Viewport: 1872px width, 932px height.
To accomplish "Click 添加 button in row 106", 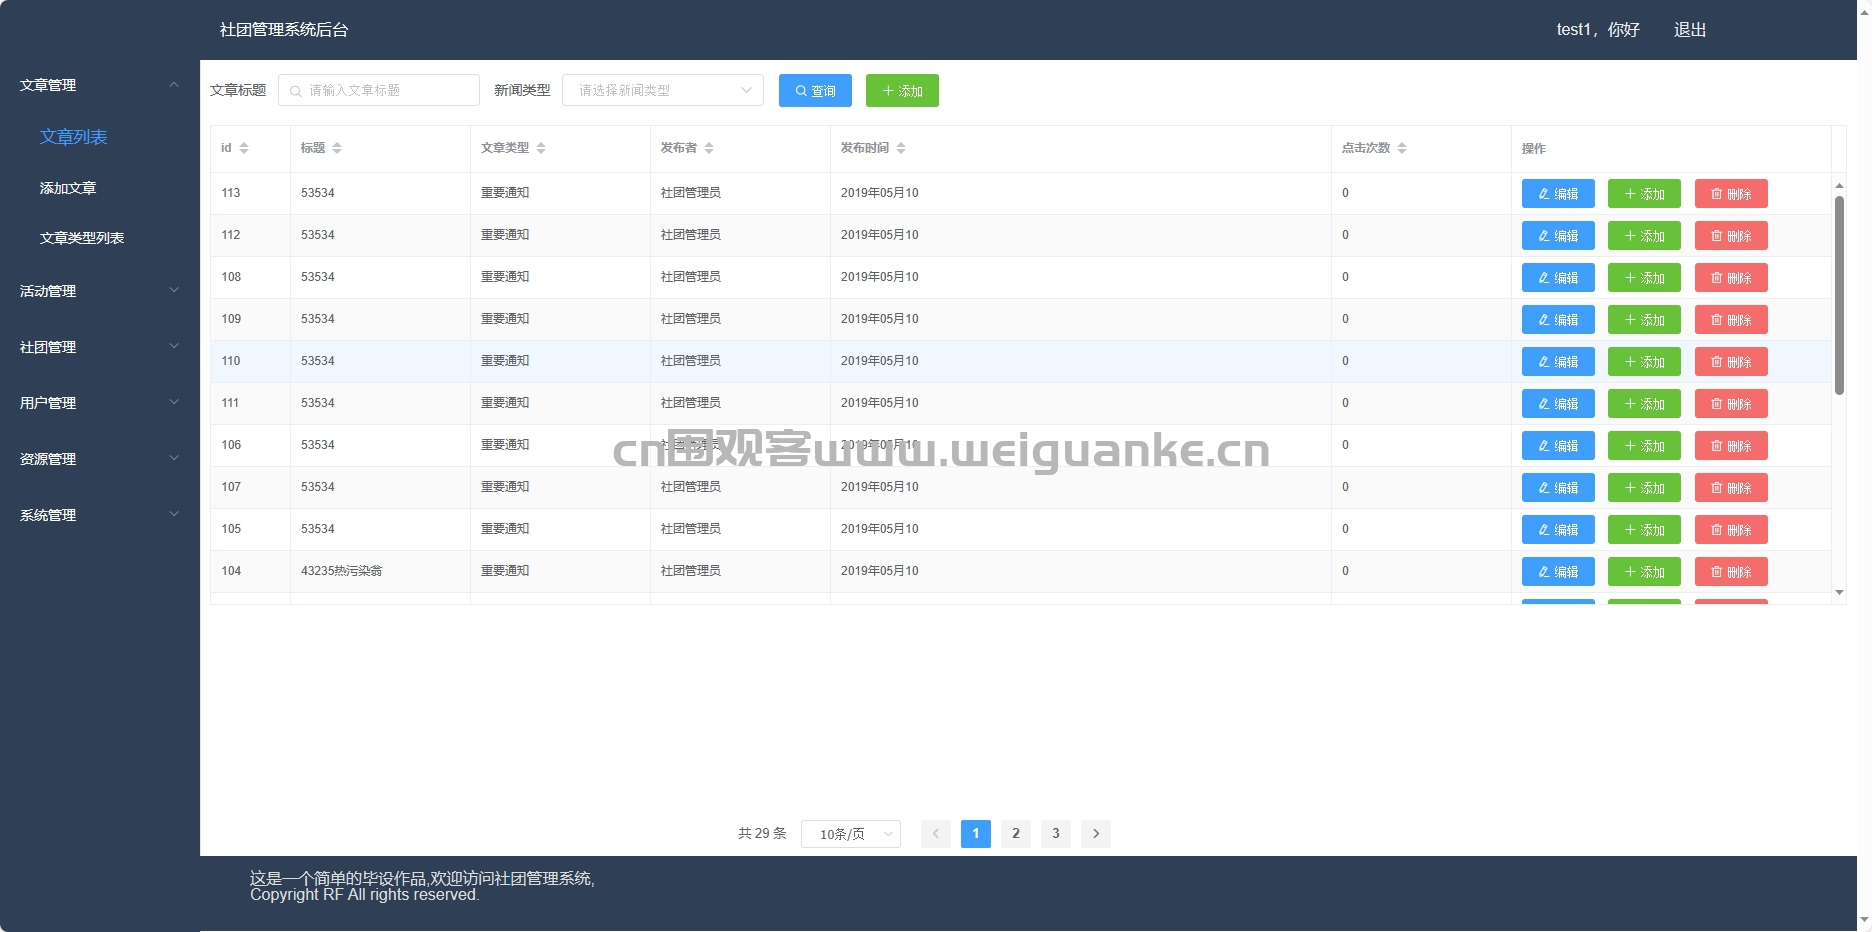I will click(1644, 446).
